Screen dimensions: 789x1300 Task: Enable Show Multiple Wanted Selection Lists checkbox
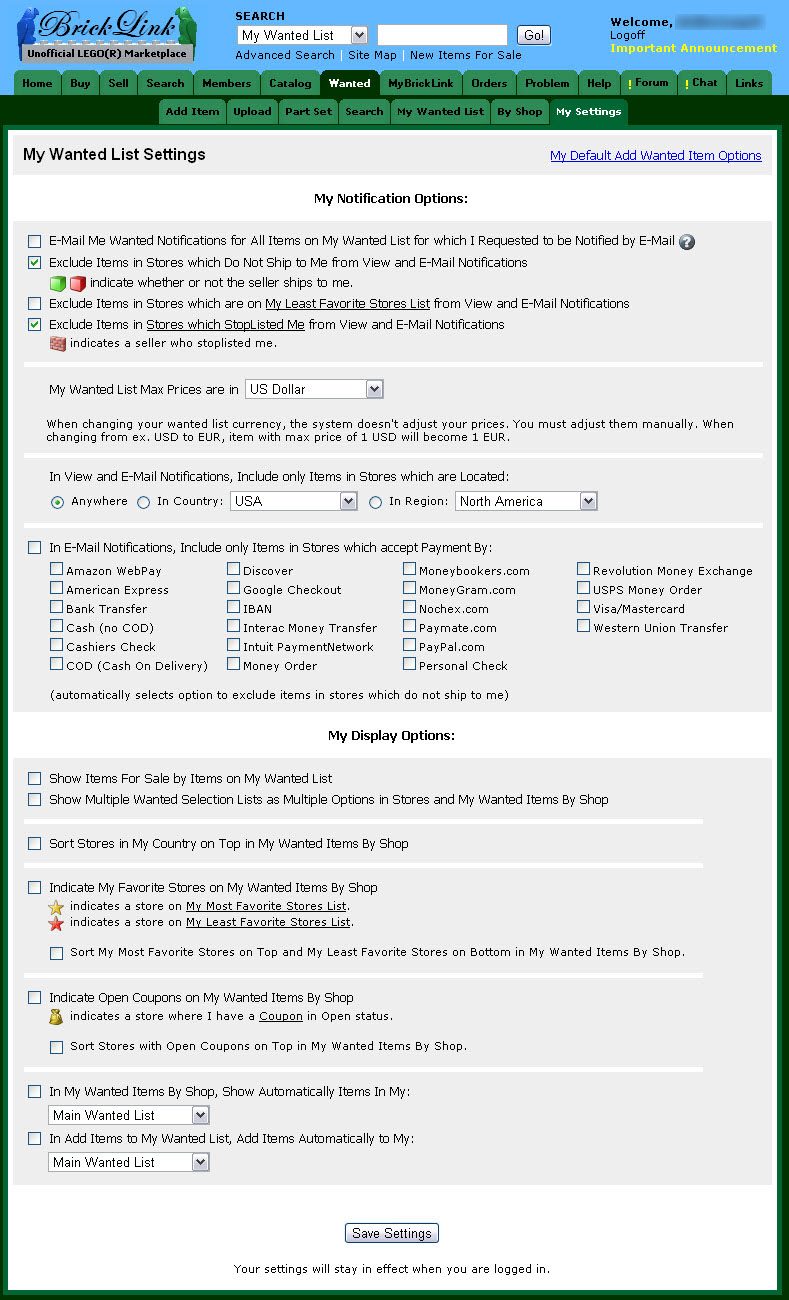(x=35, y=800)
